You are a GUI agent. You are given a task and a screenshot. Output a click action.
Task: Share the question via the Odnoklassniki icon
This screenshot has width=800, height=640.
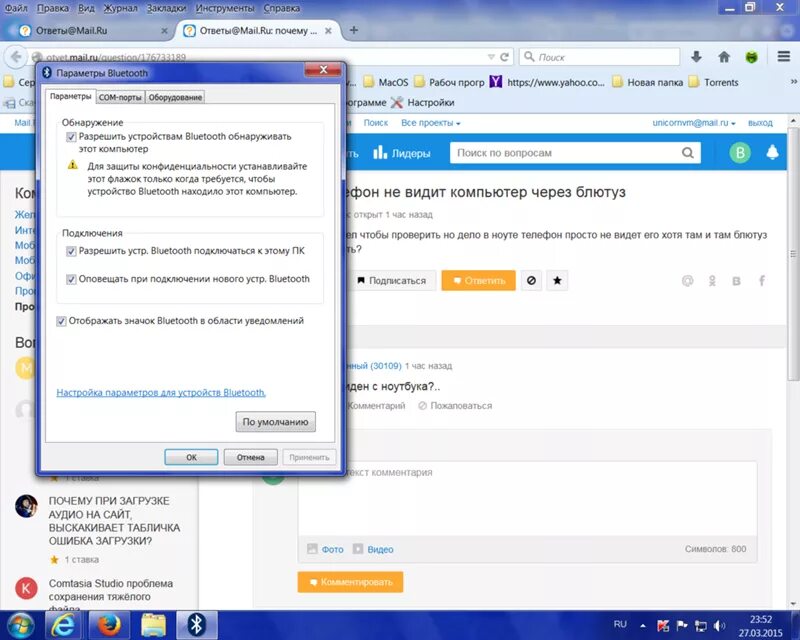pyautogui.click(x=712, y=281)
